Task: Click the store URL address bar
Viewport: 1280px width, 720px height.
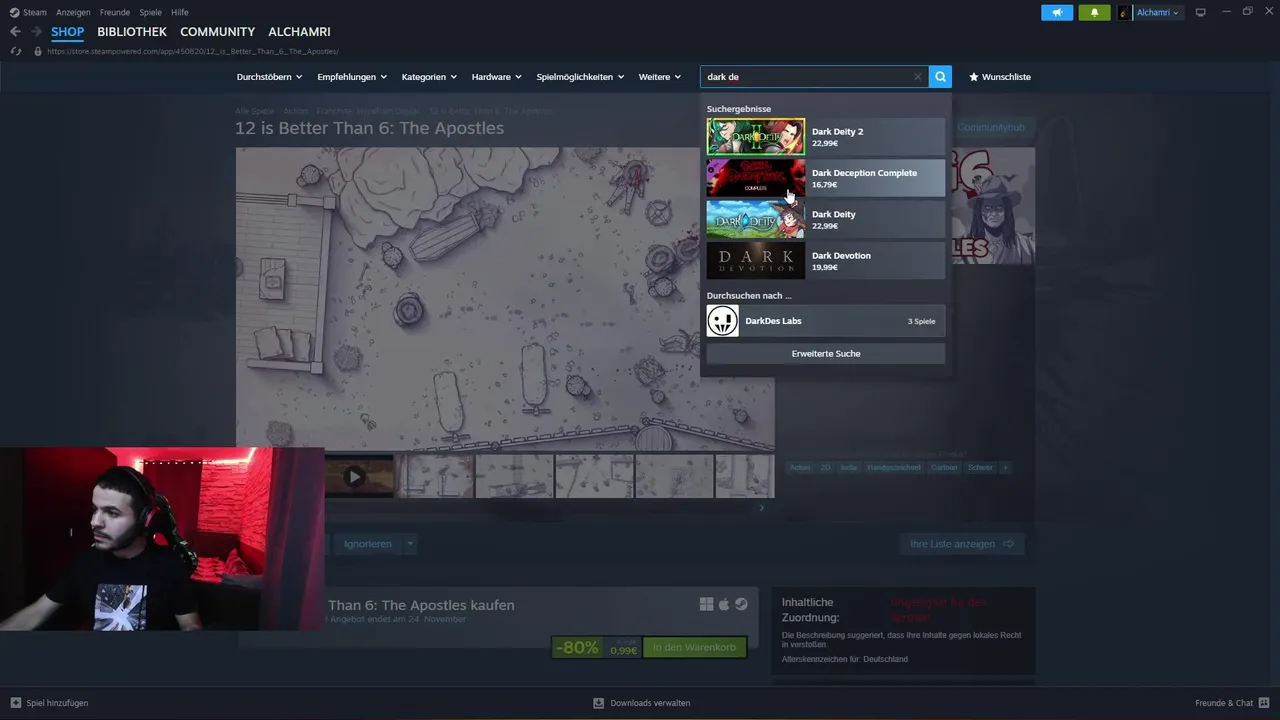Action: click(x=193, y=51)
